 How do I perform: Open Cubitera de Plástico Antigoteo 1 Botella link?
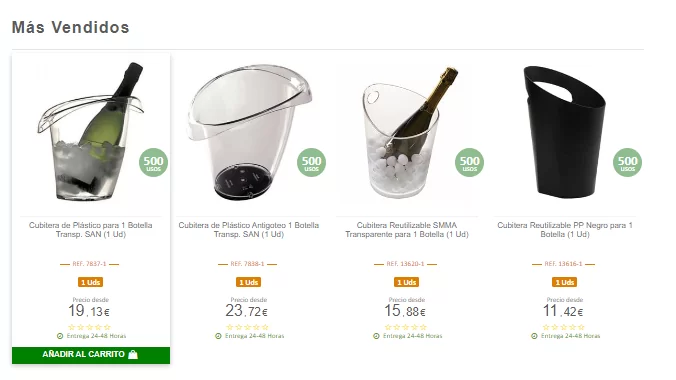click(x=249, y=230)
